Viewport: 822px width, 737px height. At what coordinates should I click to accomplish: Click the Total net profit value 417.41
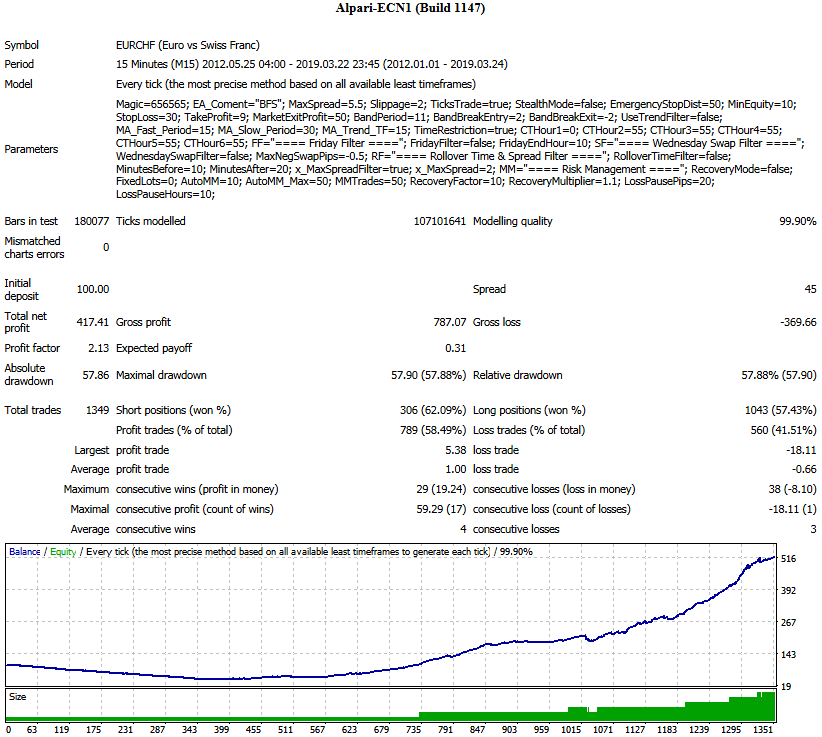[93, 322]
